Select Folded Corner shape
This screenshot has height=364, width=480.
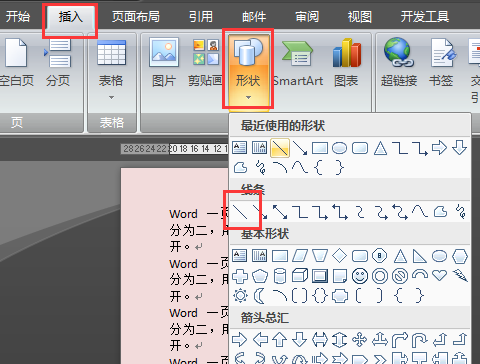[340, 276]
